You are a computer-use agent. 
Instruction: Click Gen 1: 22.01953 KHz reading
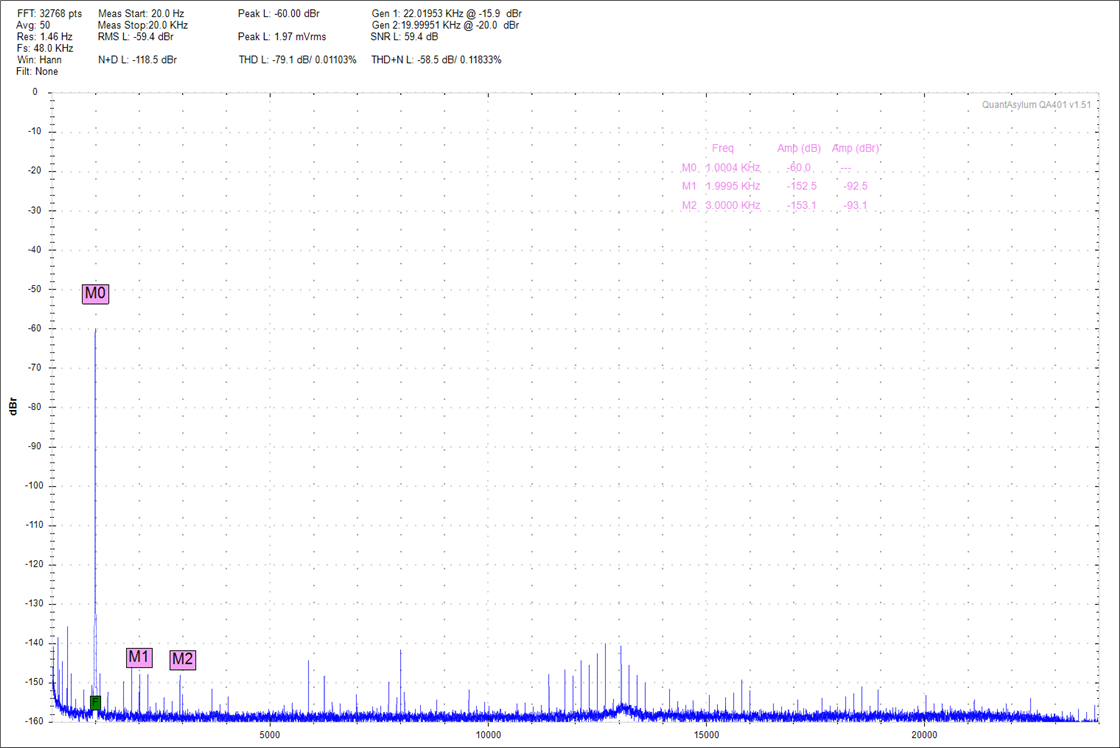point(446,14)
